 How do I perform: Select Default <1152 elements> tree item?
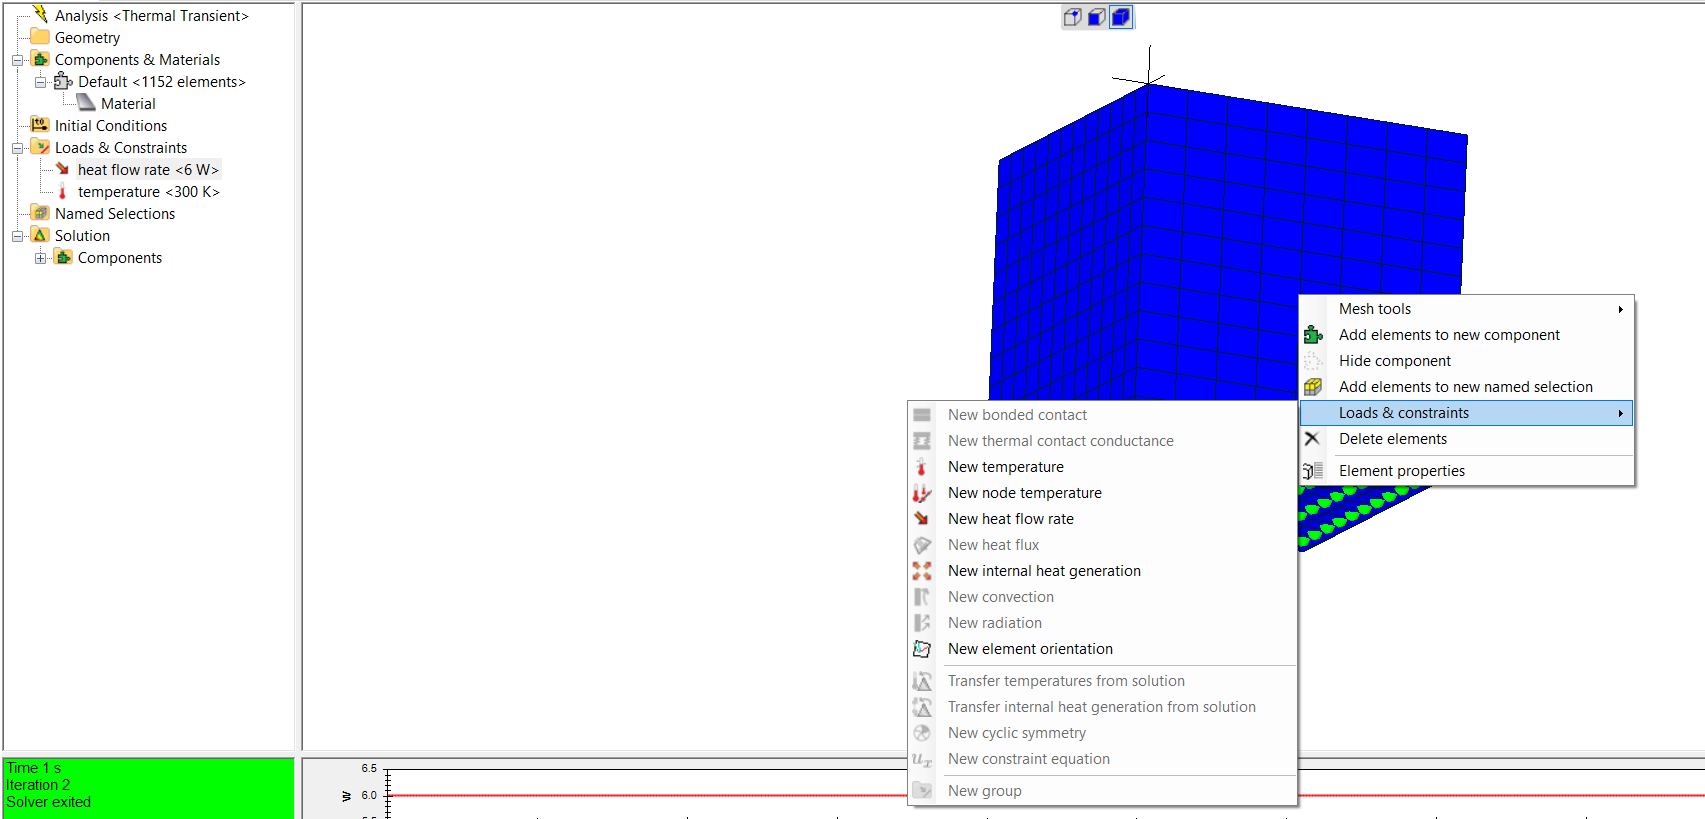point(162,82)
